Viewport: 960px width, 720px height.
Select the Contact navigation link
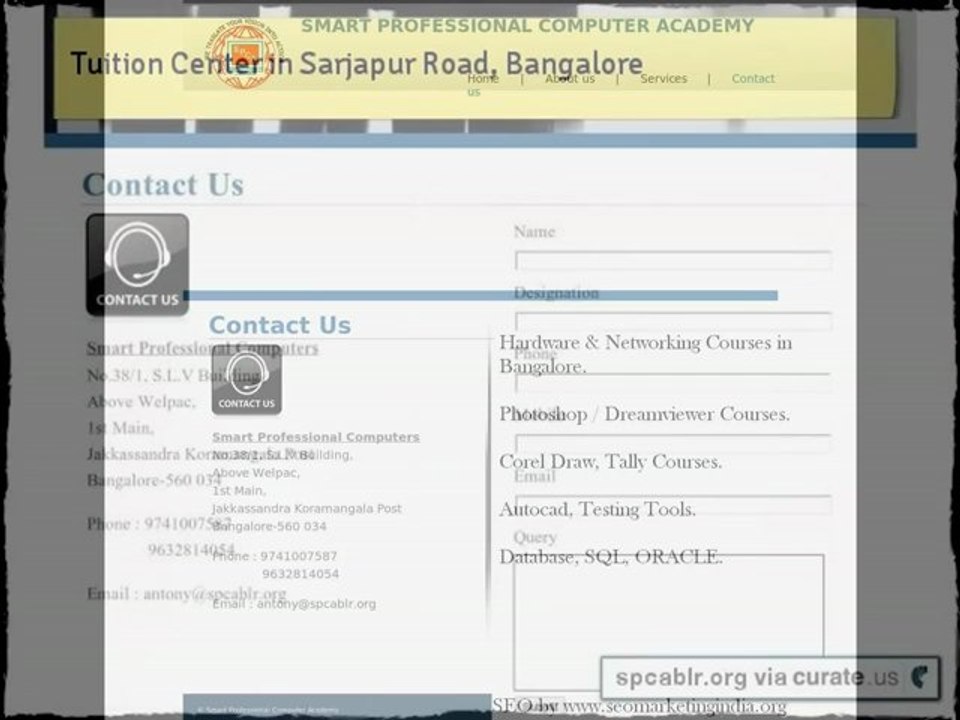[x=753, y=78]
